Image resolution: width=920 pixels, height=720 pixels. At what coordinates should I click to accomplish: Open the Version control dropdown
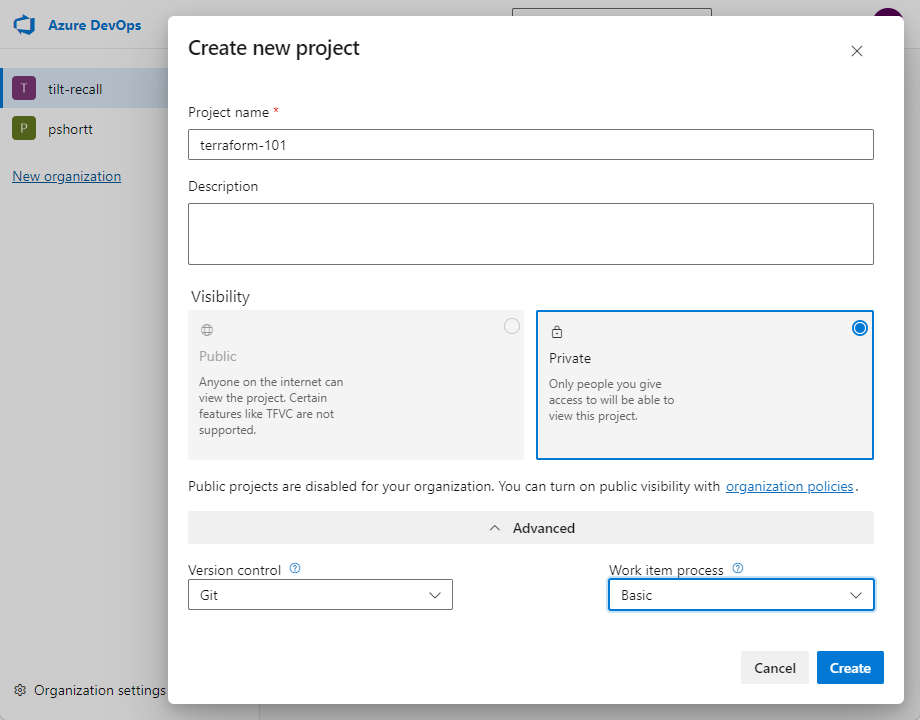[x=319, y=594]
